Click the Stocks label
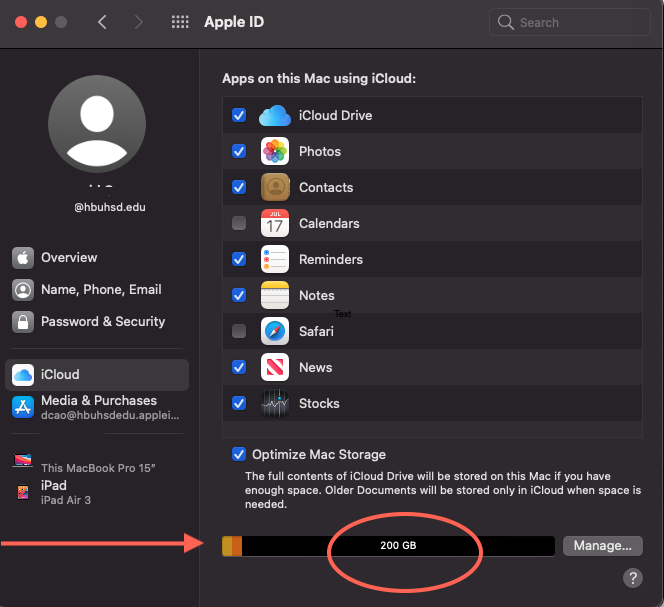664x607 pixels. click(319, 403)
